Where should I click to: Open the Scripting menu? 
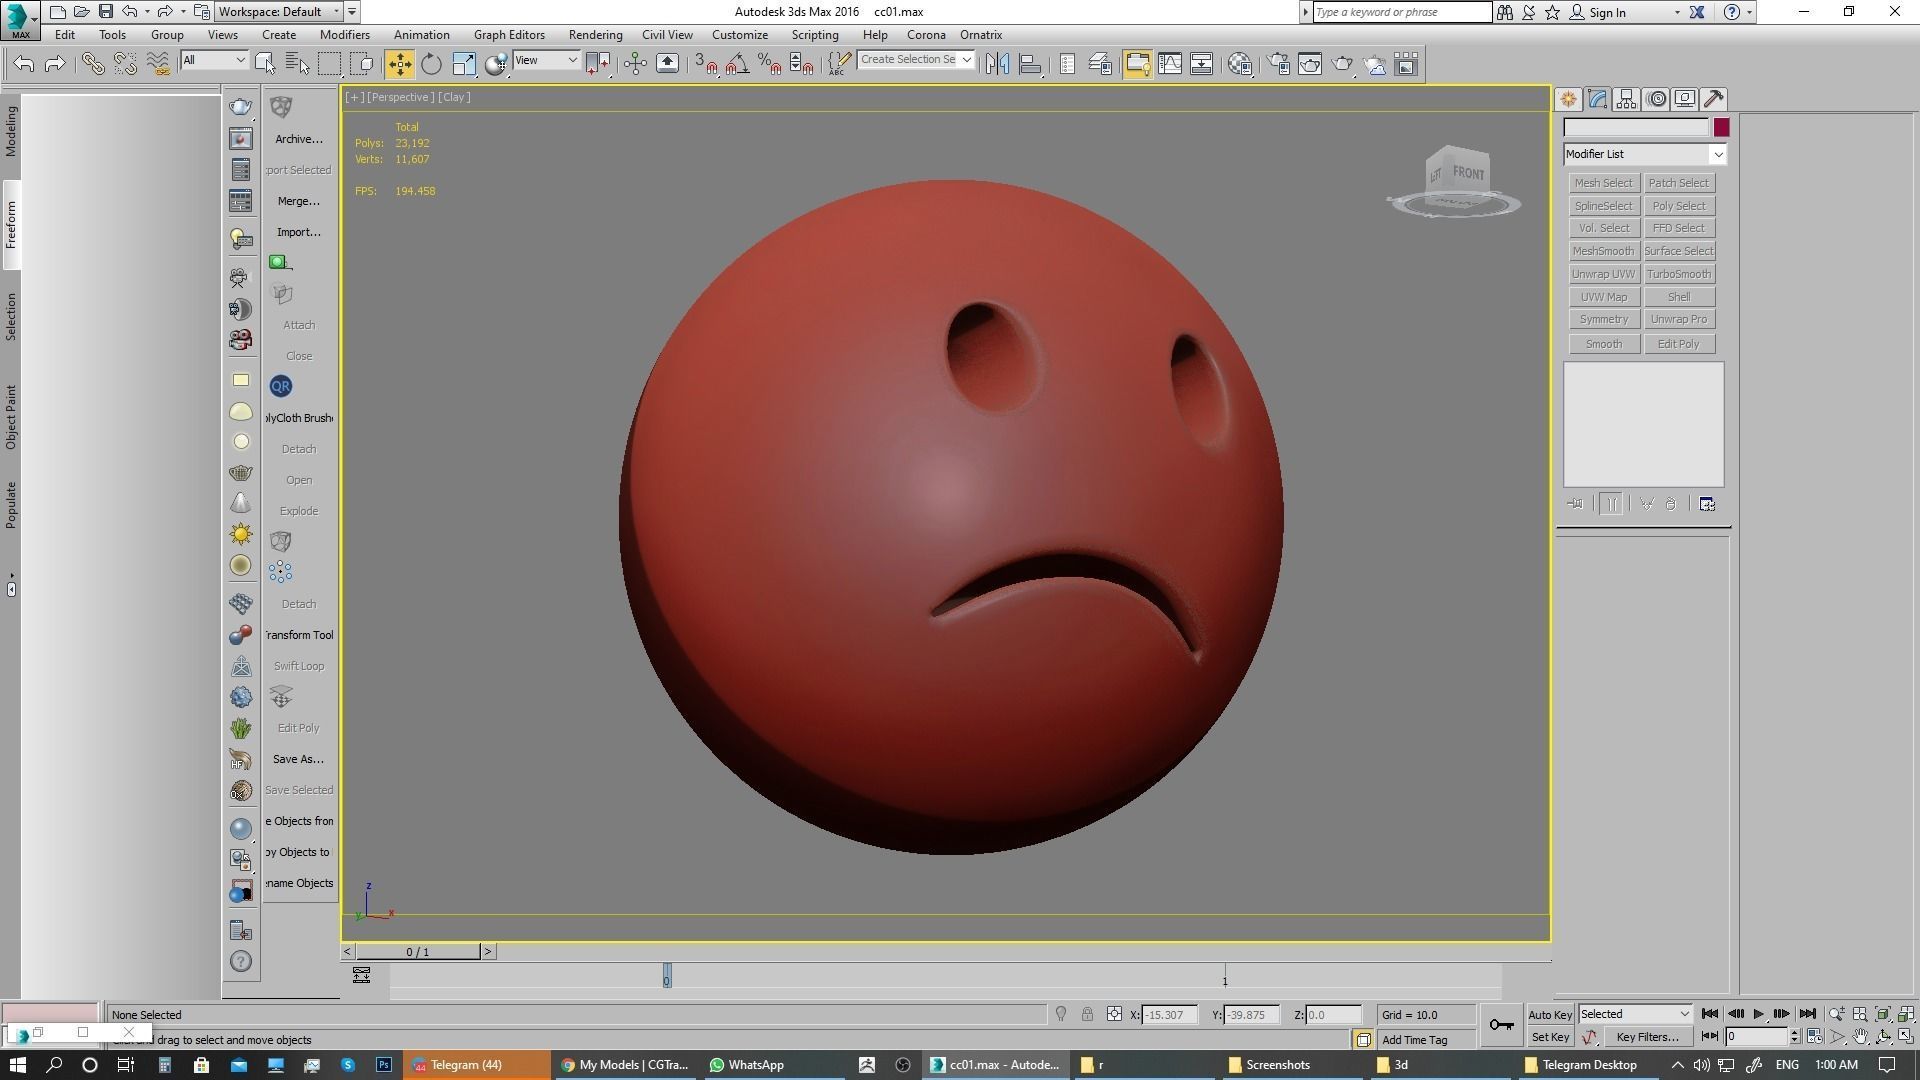tap(815, 35)
